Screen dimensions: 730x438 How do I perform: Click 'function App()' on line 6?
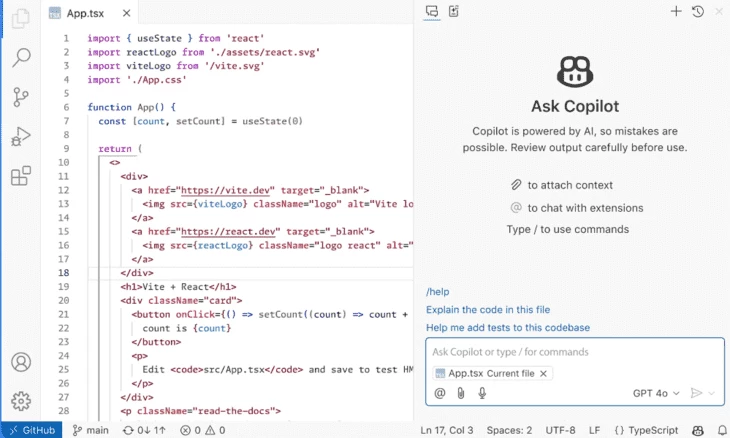126,107
